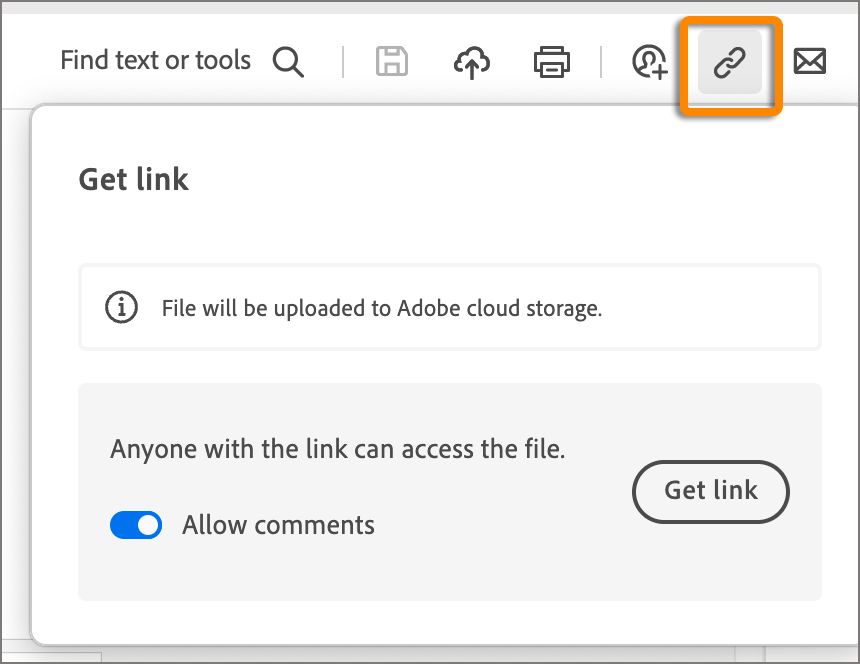Click the info circle icon in the notice
Screen dimensions: 860x664
(122, 307)
